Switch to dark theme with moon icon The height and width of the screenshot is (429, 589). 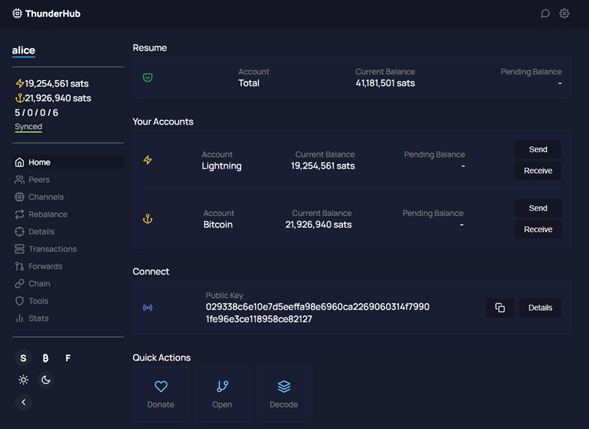[46, 380]
